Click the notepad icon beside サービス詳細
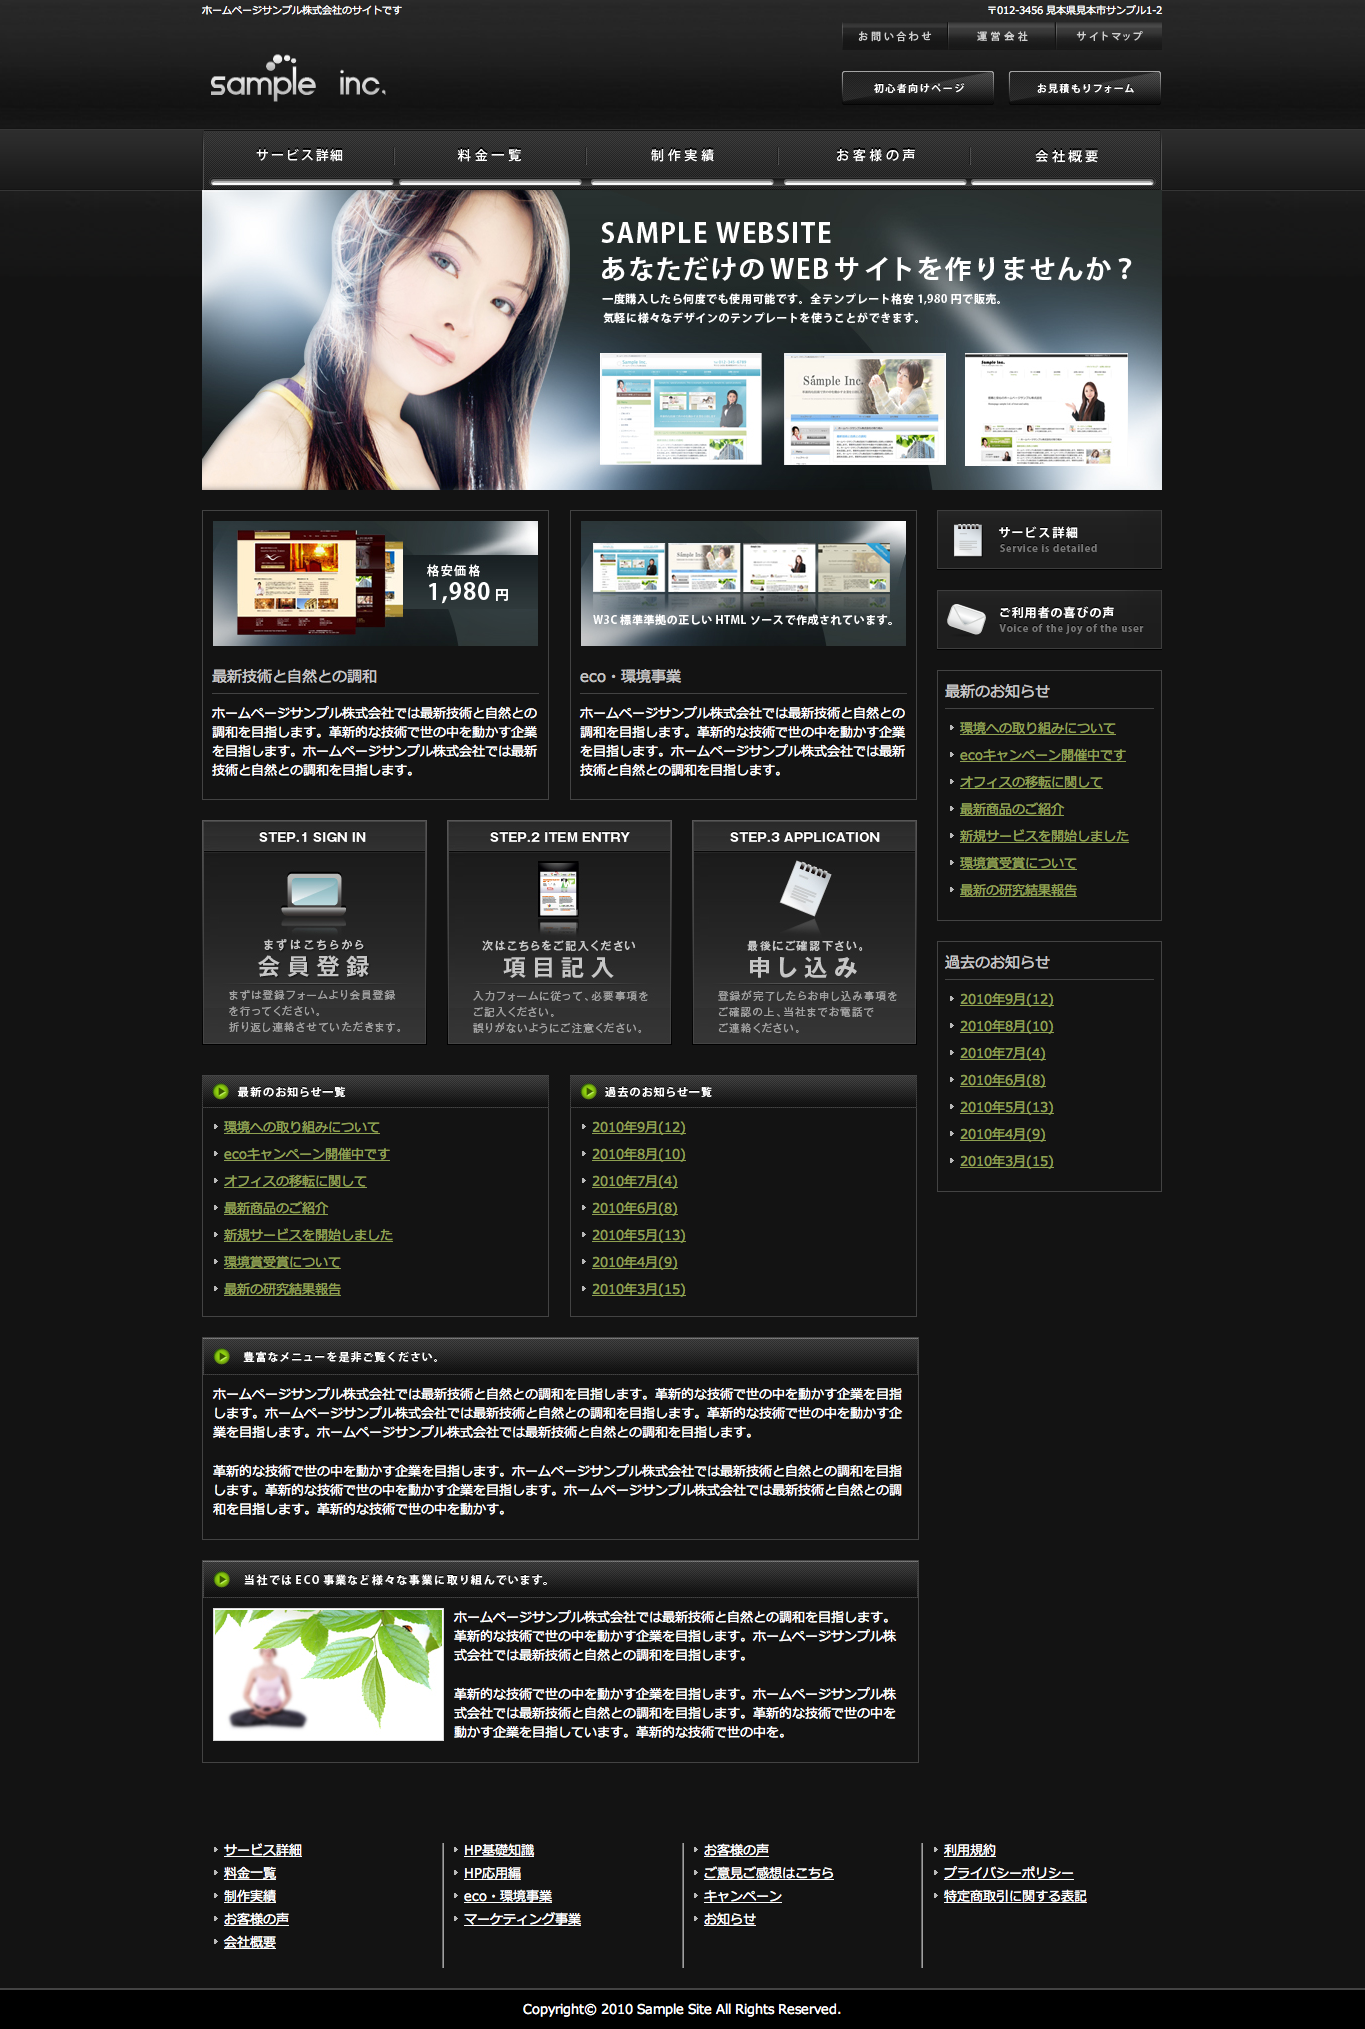 click(967, 540)
